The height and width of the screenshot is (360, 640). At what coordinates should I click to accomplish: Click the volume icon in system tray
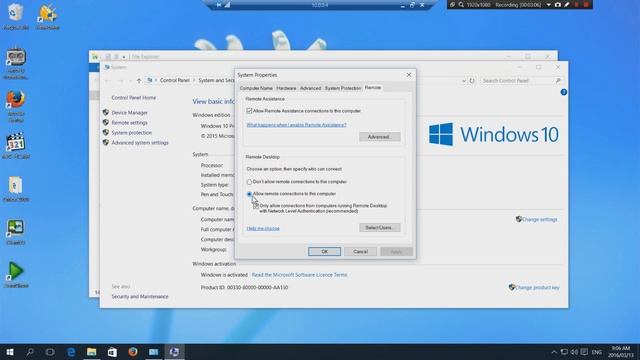pyautogui.click(x=574, y=352)
